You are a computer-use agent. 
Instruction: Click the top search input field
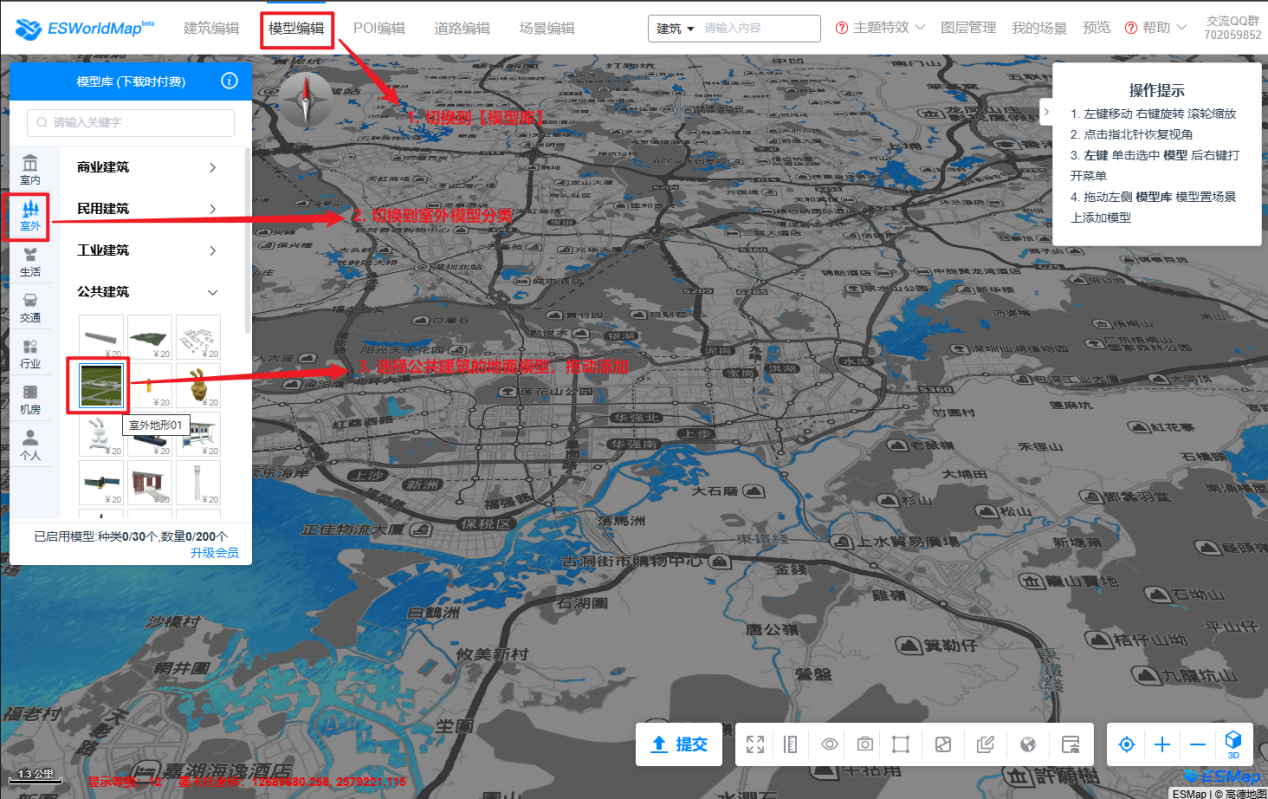tap(760, 28)
